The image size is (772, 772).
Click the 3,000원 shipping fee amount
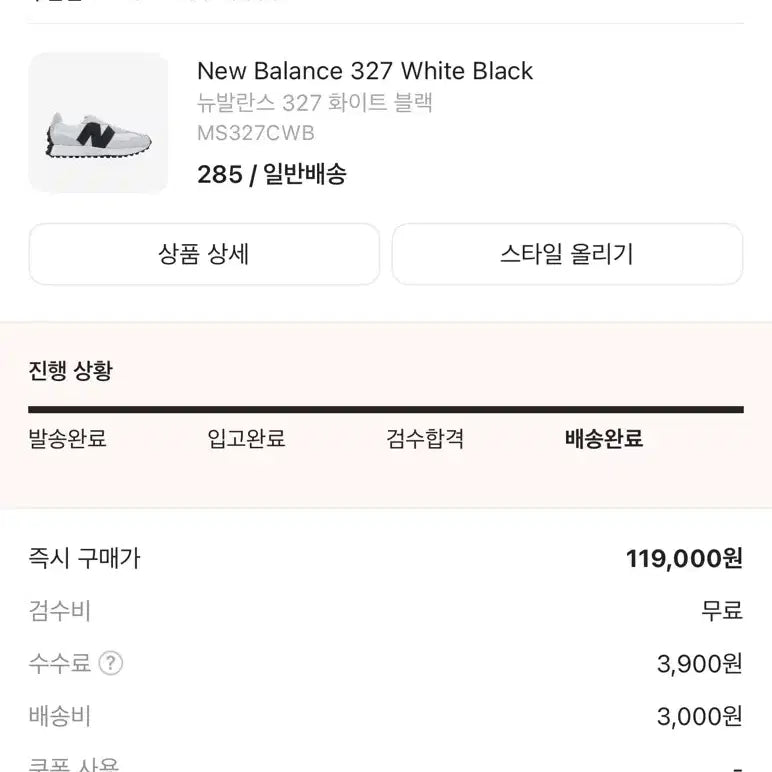[700, 716]
